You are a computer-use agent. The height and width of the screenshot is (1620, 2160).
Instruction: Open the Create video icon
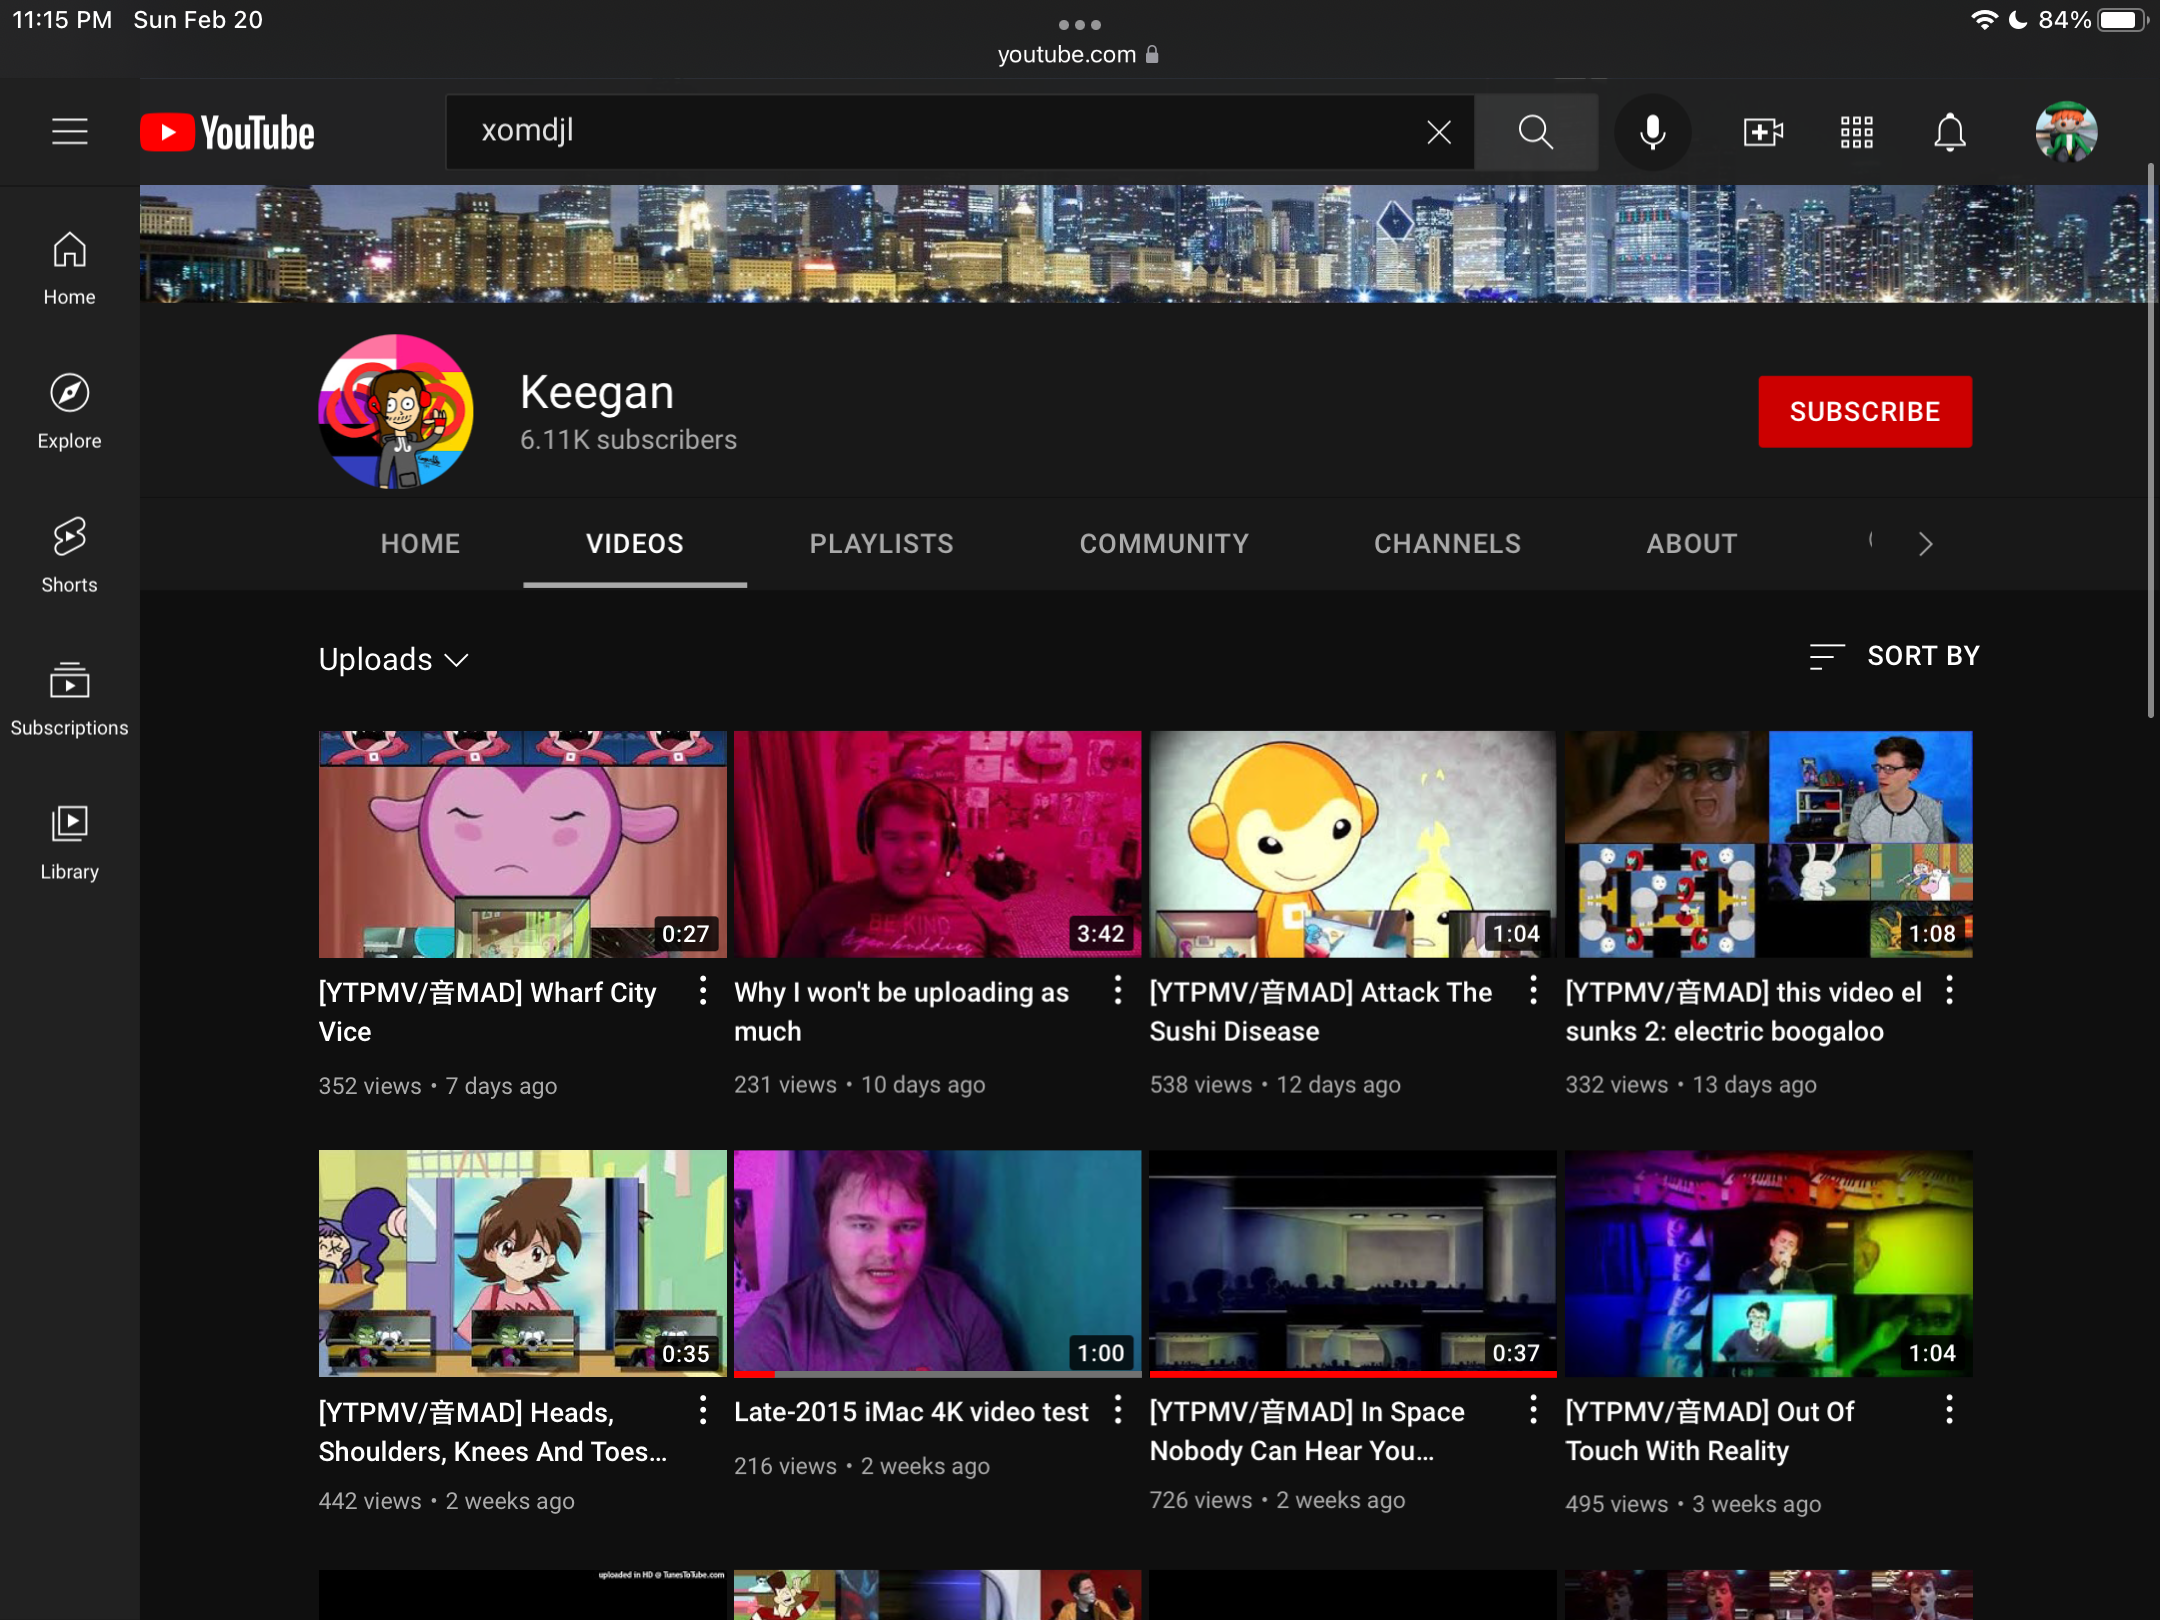coord(1762,132)
